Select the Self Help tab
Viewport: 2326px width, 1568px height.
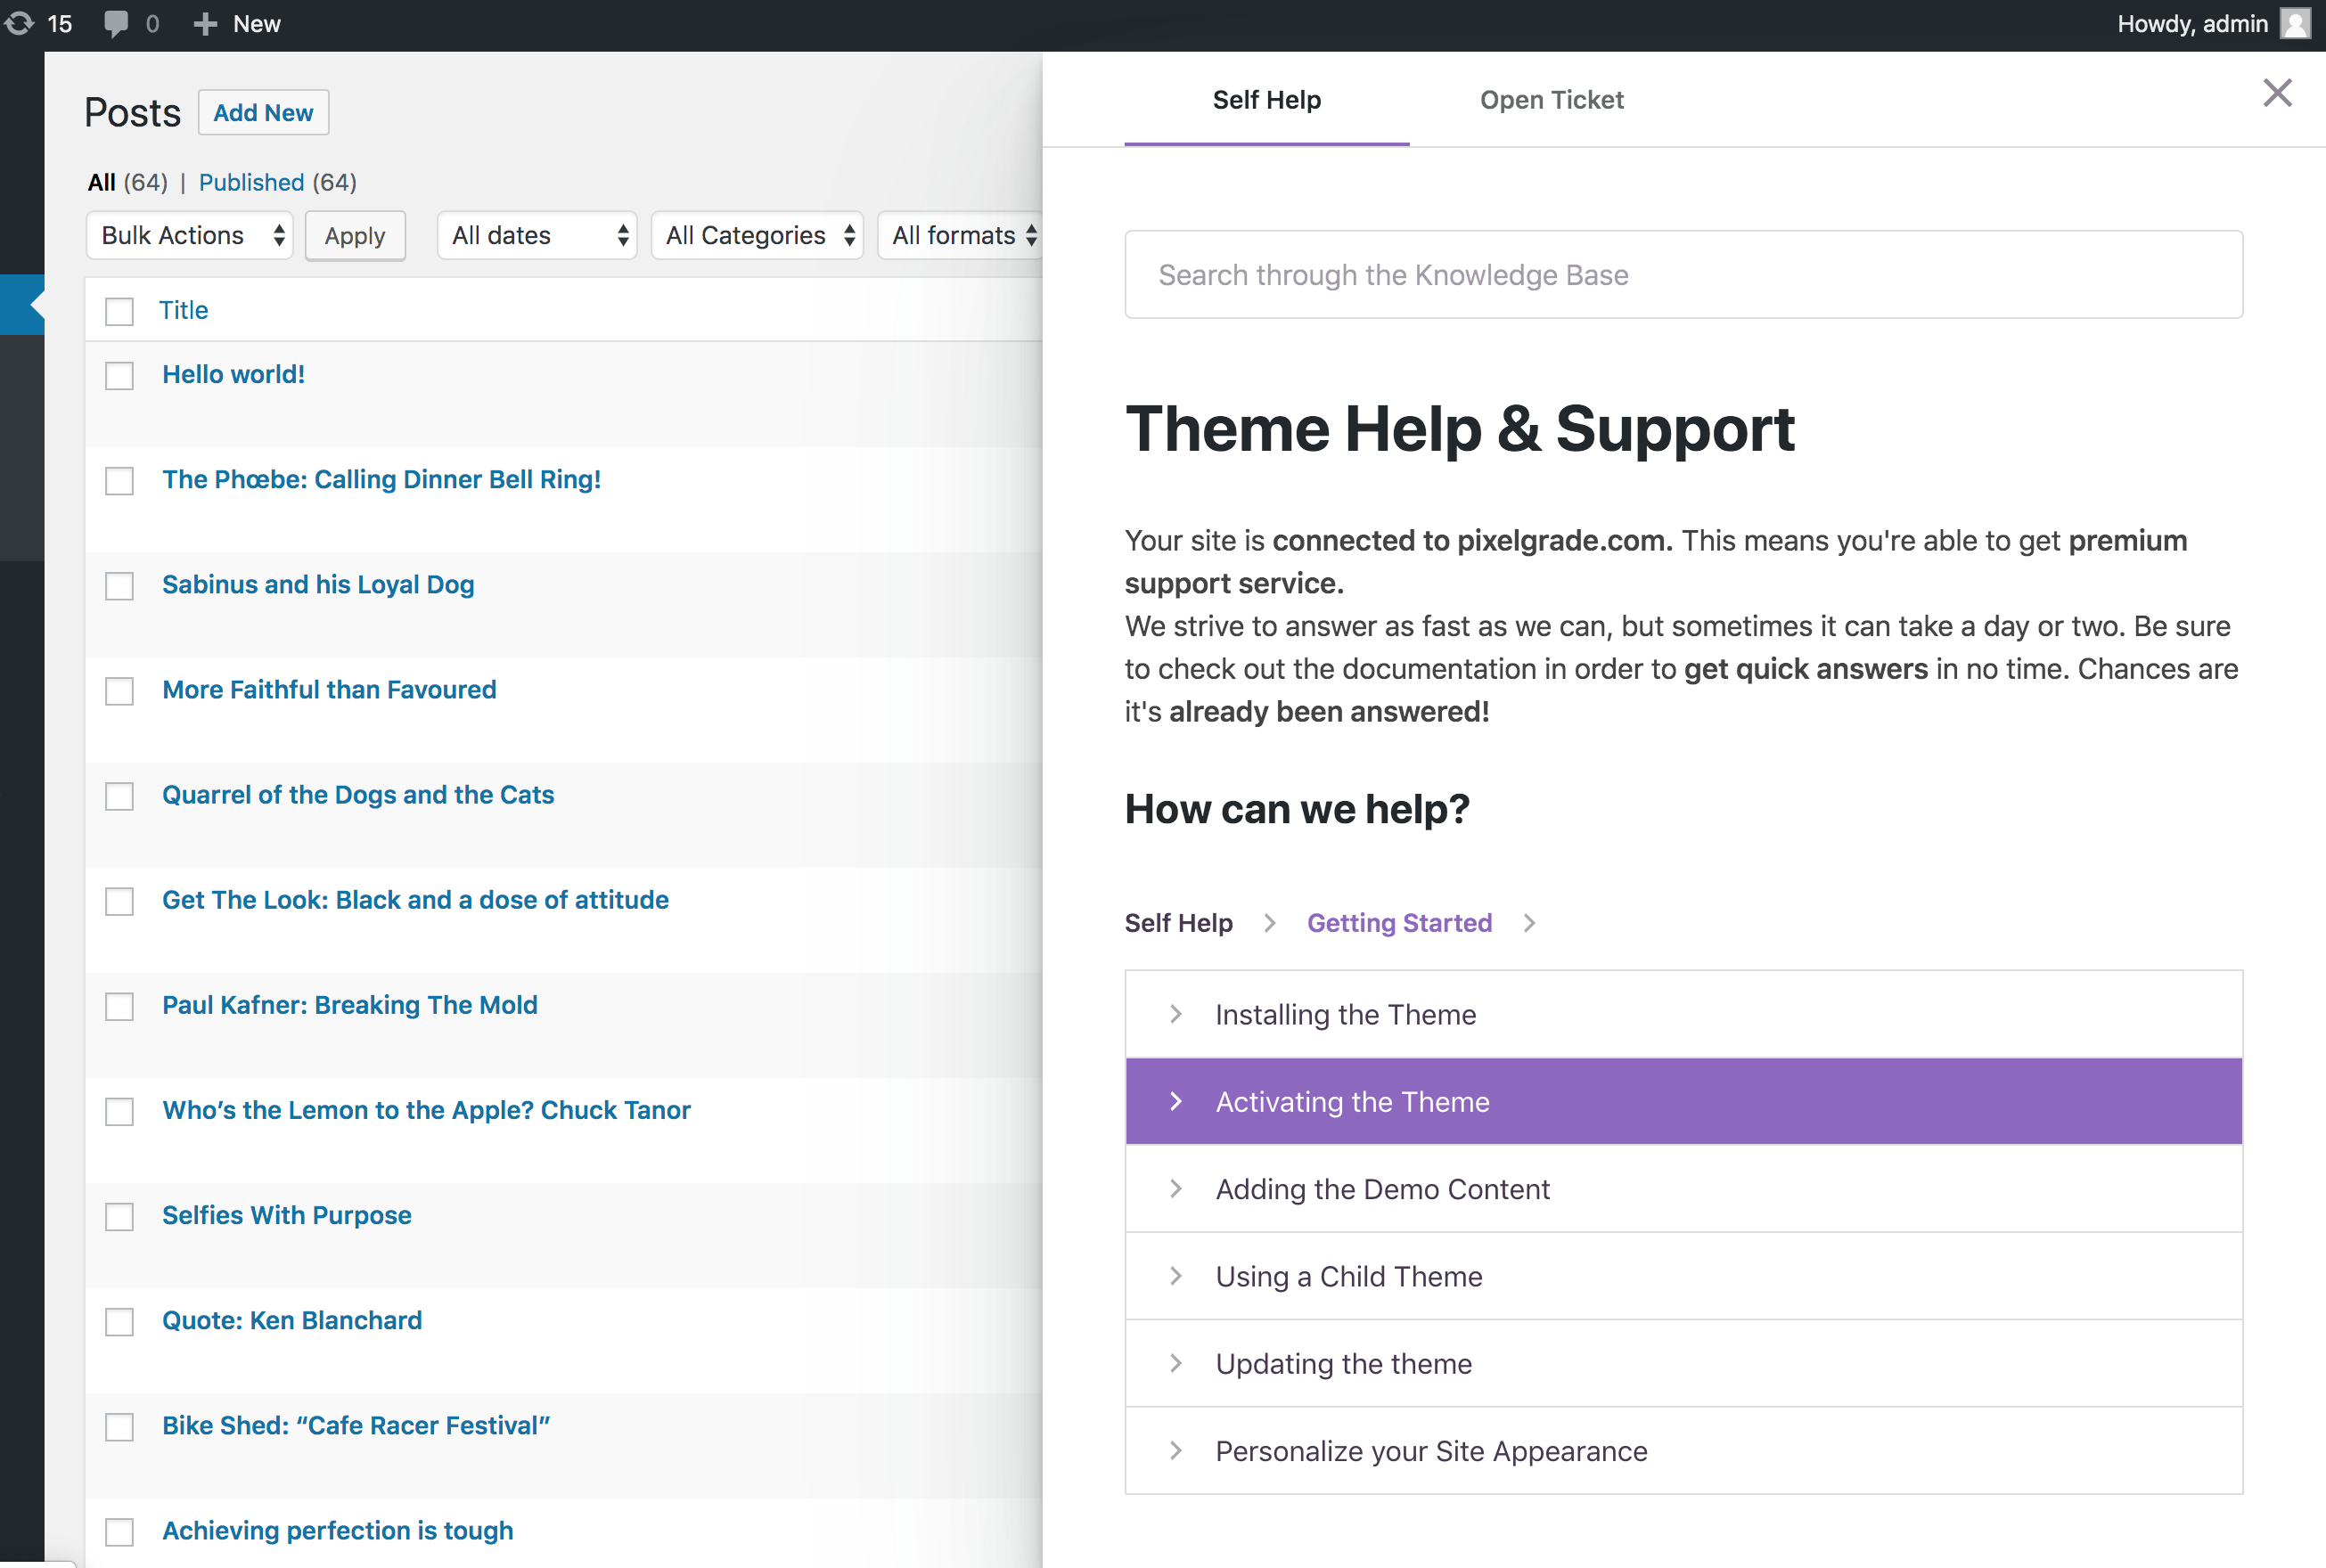click(1266, 100)
